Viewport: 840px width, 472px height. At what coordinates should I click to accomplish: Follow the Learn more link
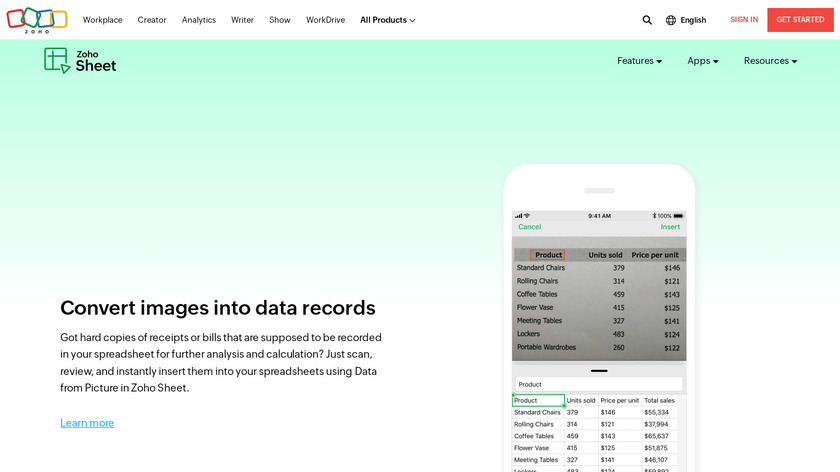(87, 423)
